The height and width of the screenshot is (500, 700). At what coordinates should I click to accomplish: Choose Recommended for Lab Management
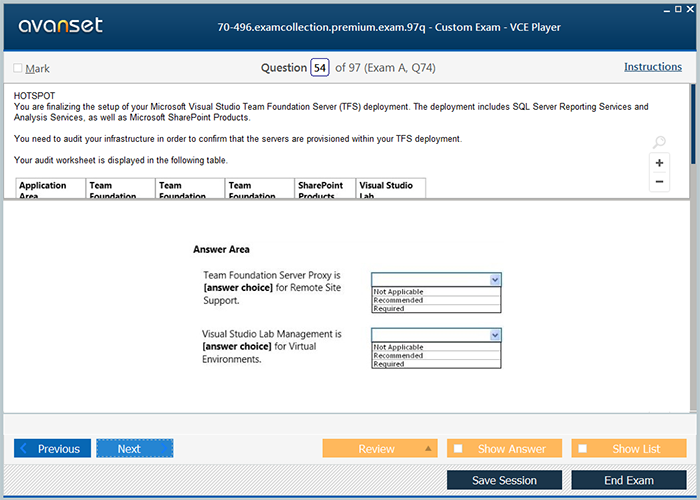pyautogui.click(x=436, y=355)
